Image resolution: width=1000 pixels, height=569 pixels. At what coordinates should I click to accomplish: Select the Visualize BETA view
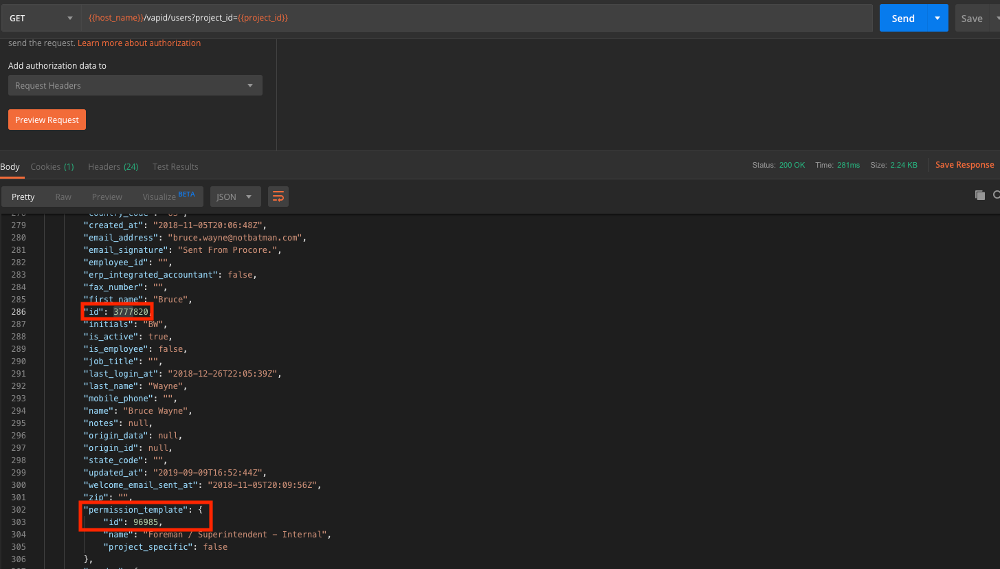click(x=168, y=196)
